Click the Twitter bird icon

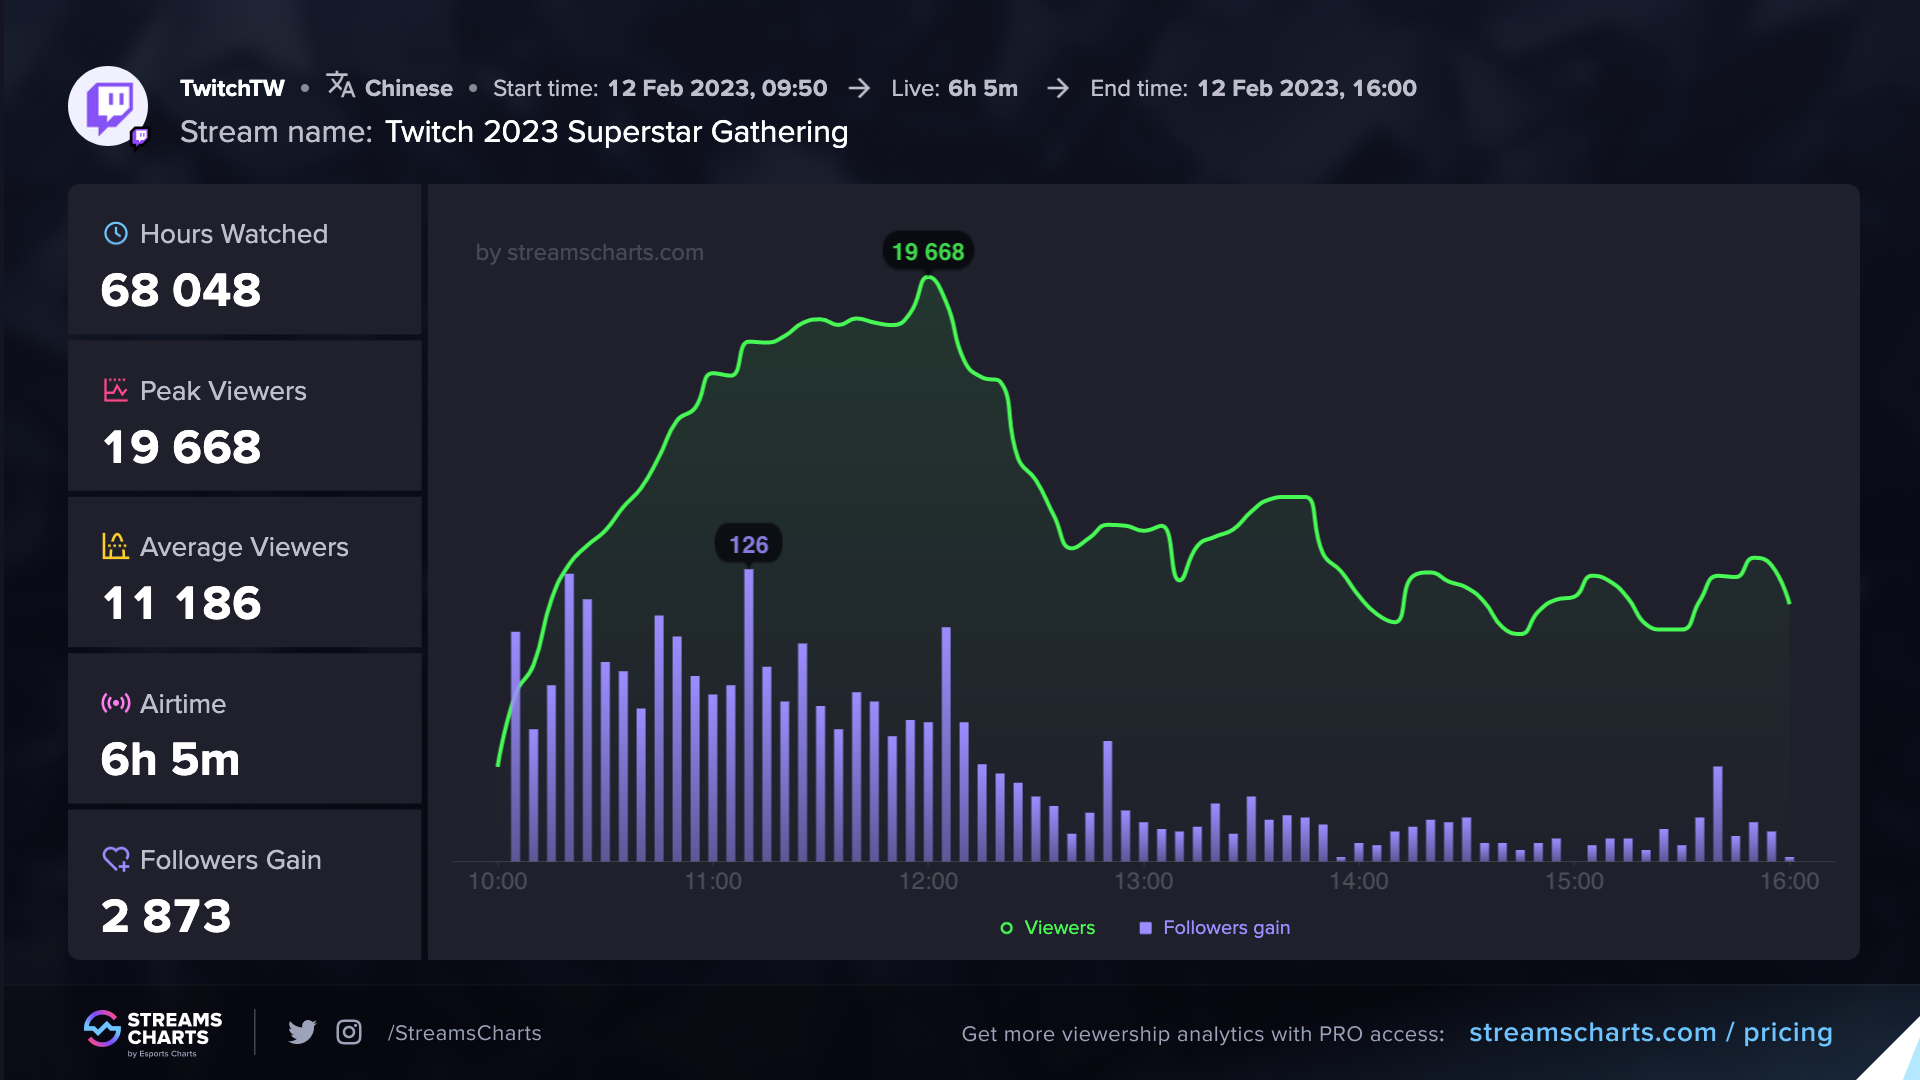[x=301, y=1031]
